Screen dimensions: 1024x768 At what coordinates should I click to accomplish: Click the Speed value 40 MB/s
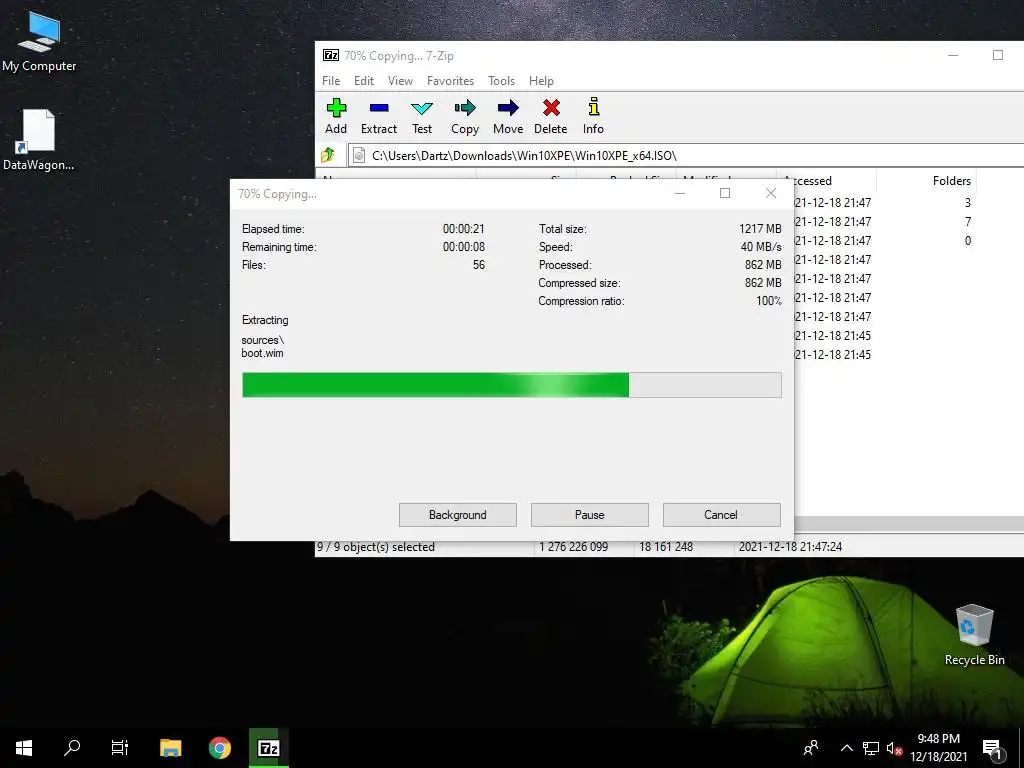[761, 247]
